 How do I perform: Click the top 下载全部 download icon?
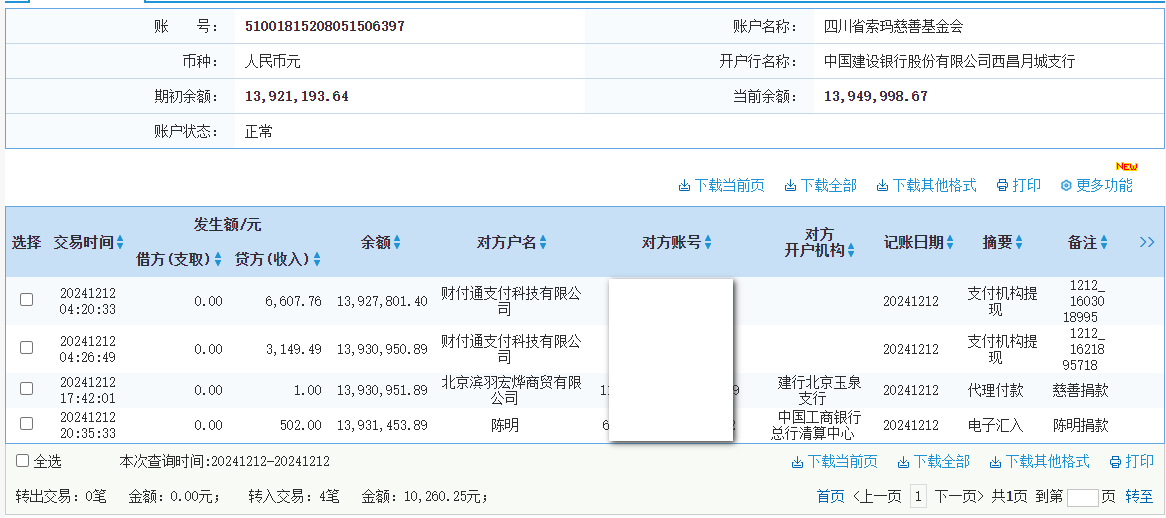click(x=791, y=186)
